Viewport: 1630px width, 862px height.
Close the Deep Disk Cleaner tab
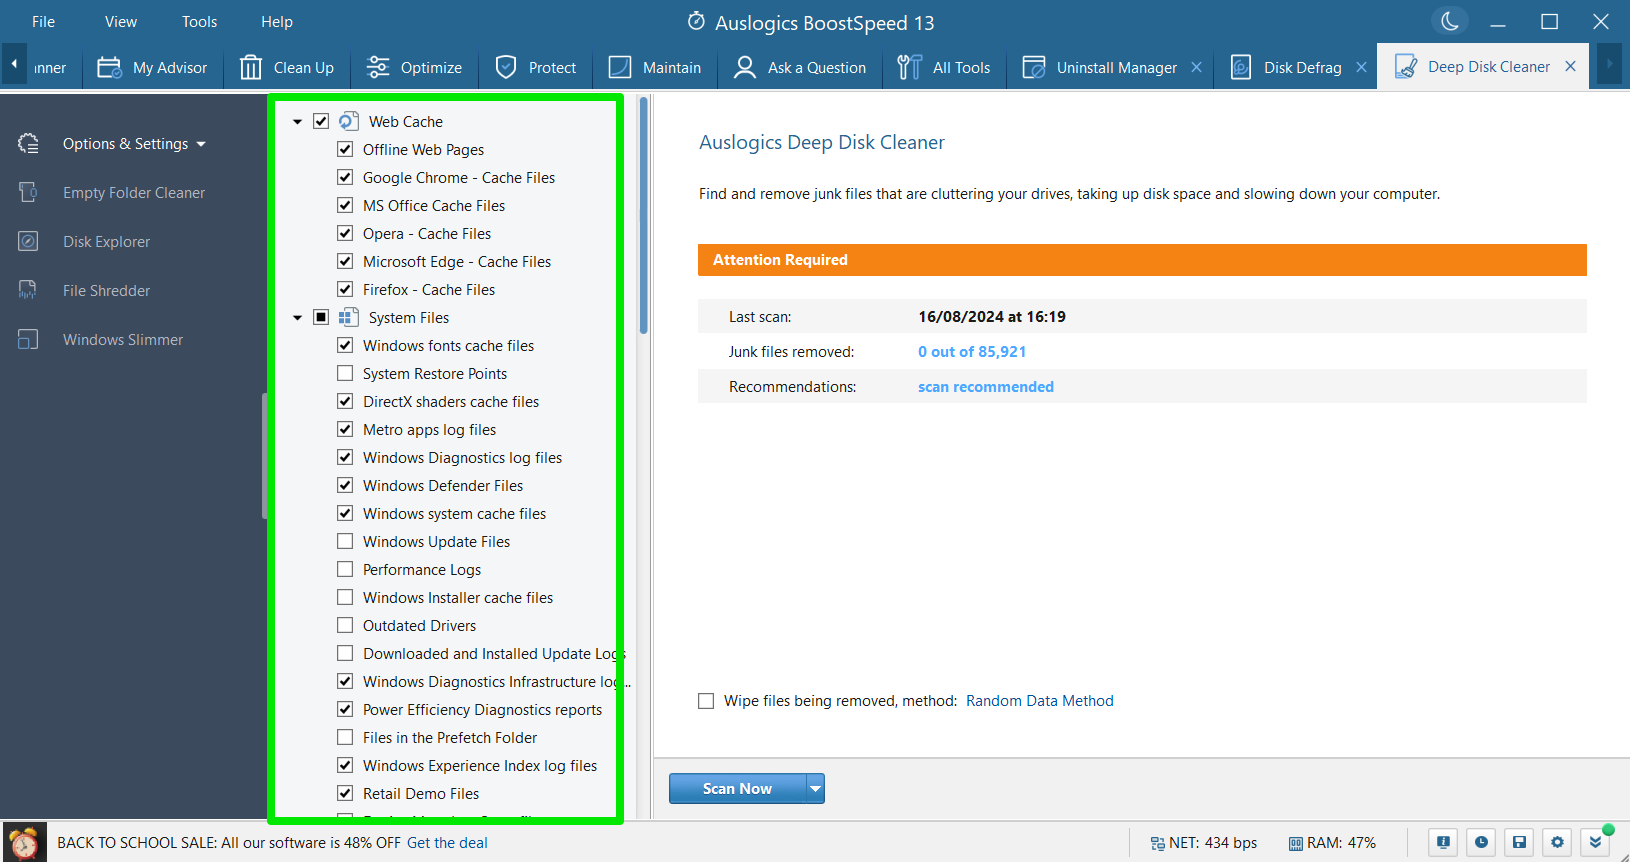point(1571,66)
